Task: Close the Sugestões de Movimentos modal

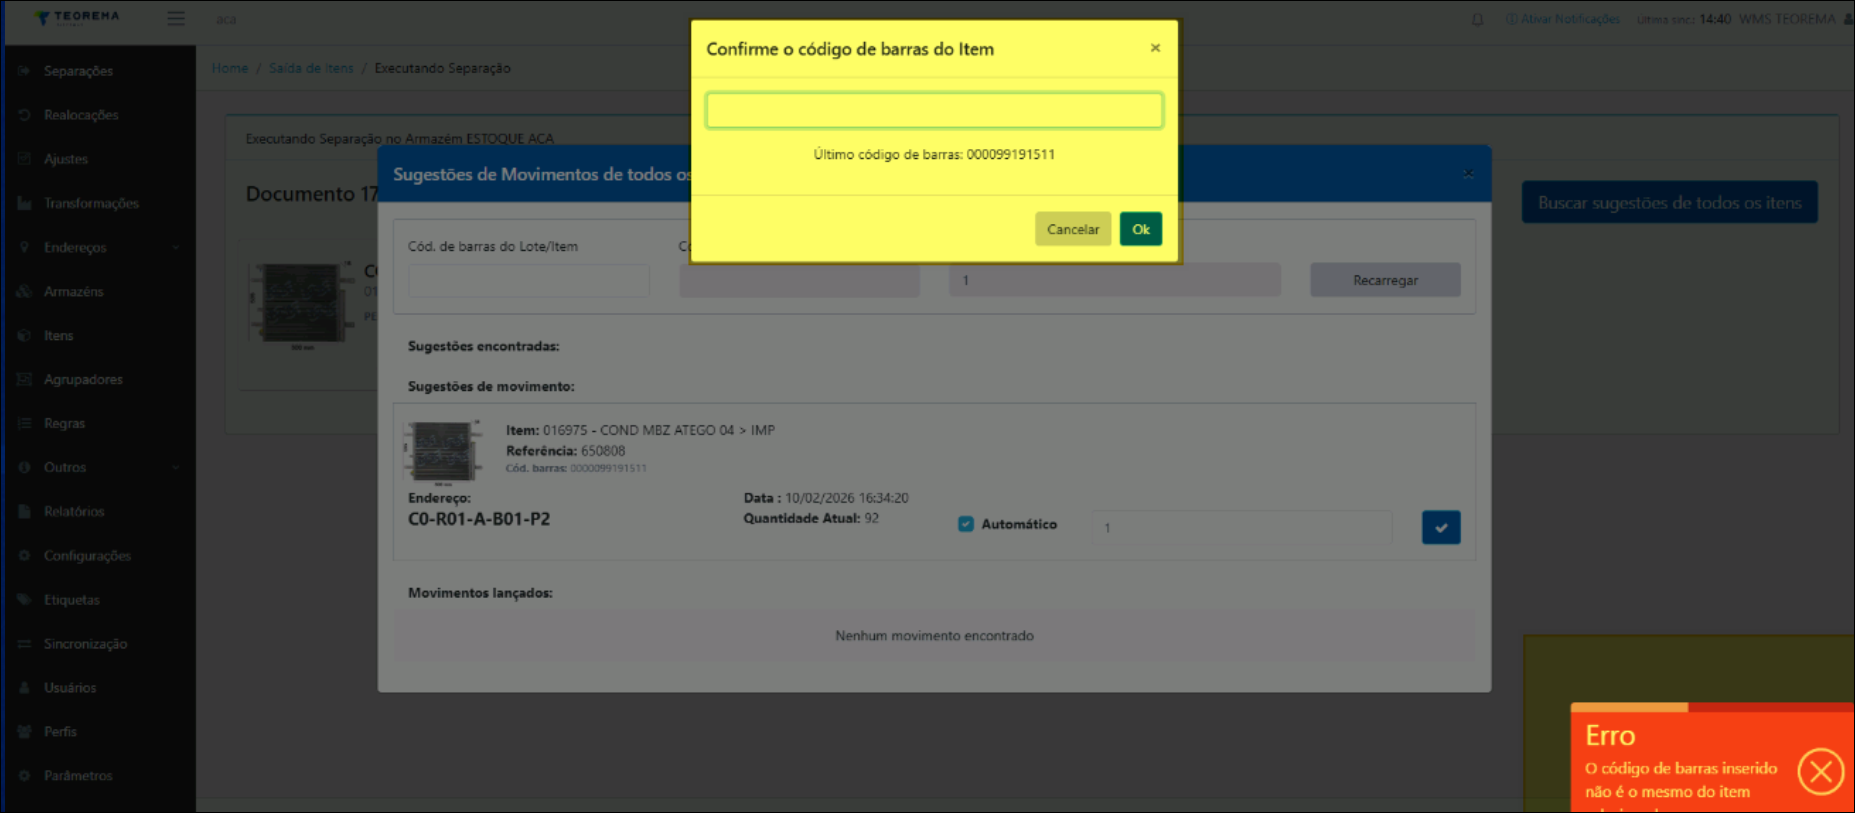Action: pos(1468,174)
